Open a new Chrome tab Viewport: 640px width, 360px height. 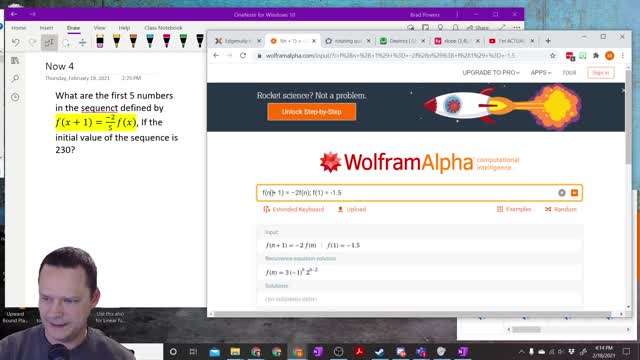coord(548,41)
